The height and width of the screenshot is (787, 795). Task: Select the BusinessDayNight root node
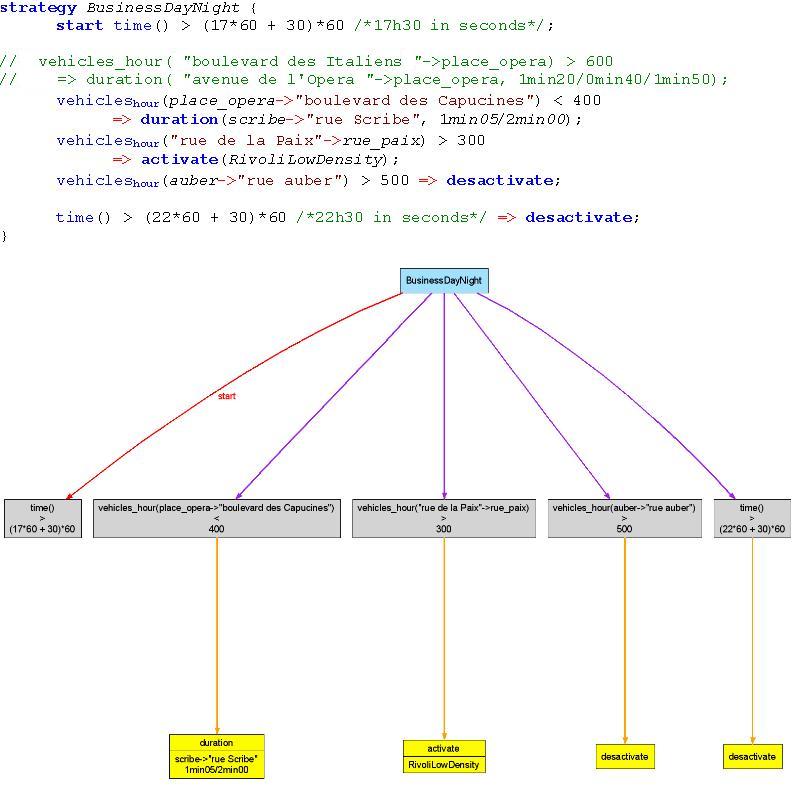coord(444,280)
